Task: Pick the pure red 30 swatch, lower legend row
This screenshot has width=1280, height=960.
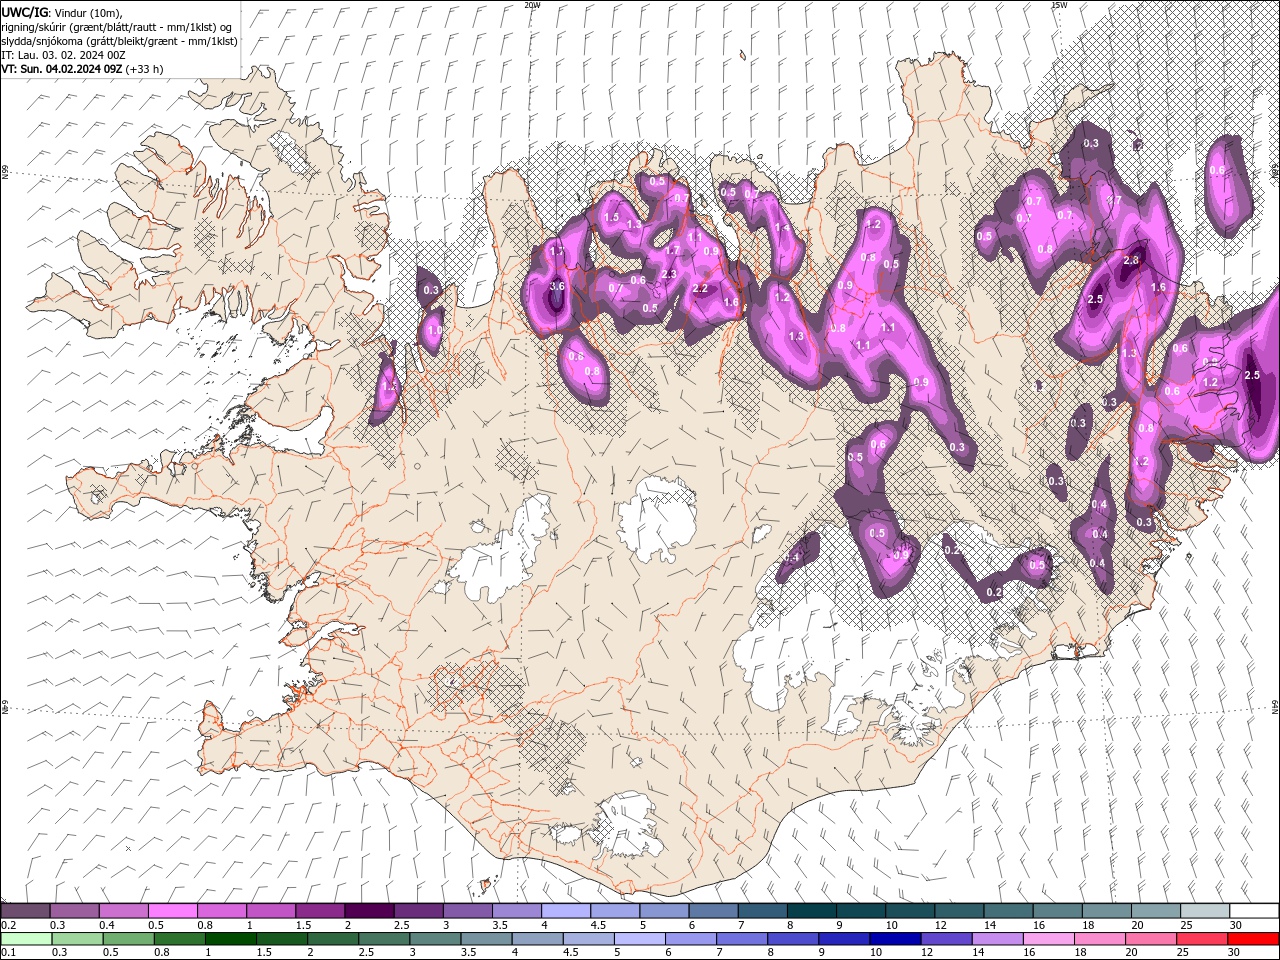Action: coord(1252,939)
